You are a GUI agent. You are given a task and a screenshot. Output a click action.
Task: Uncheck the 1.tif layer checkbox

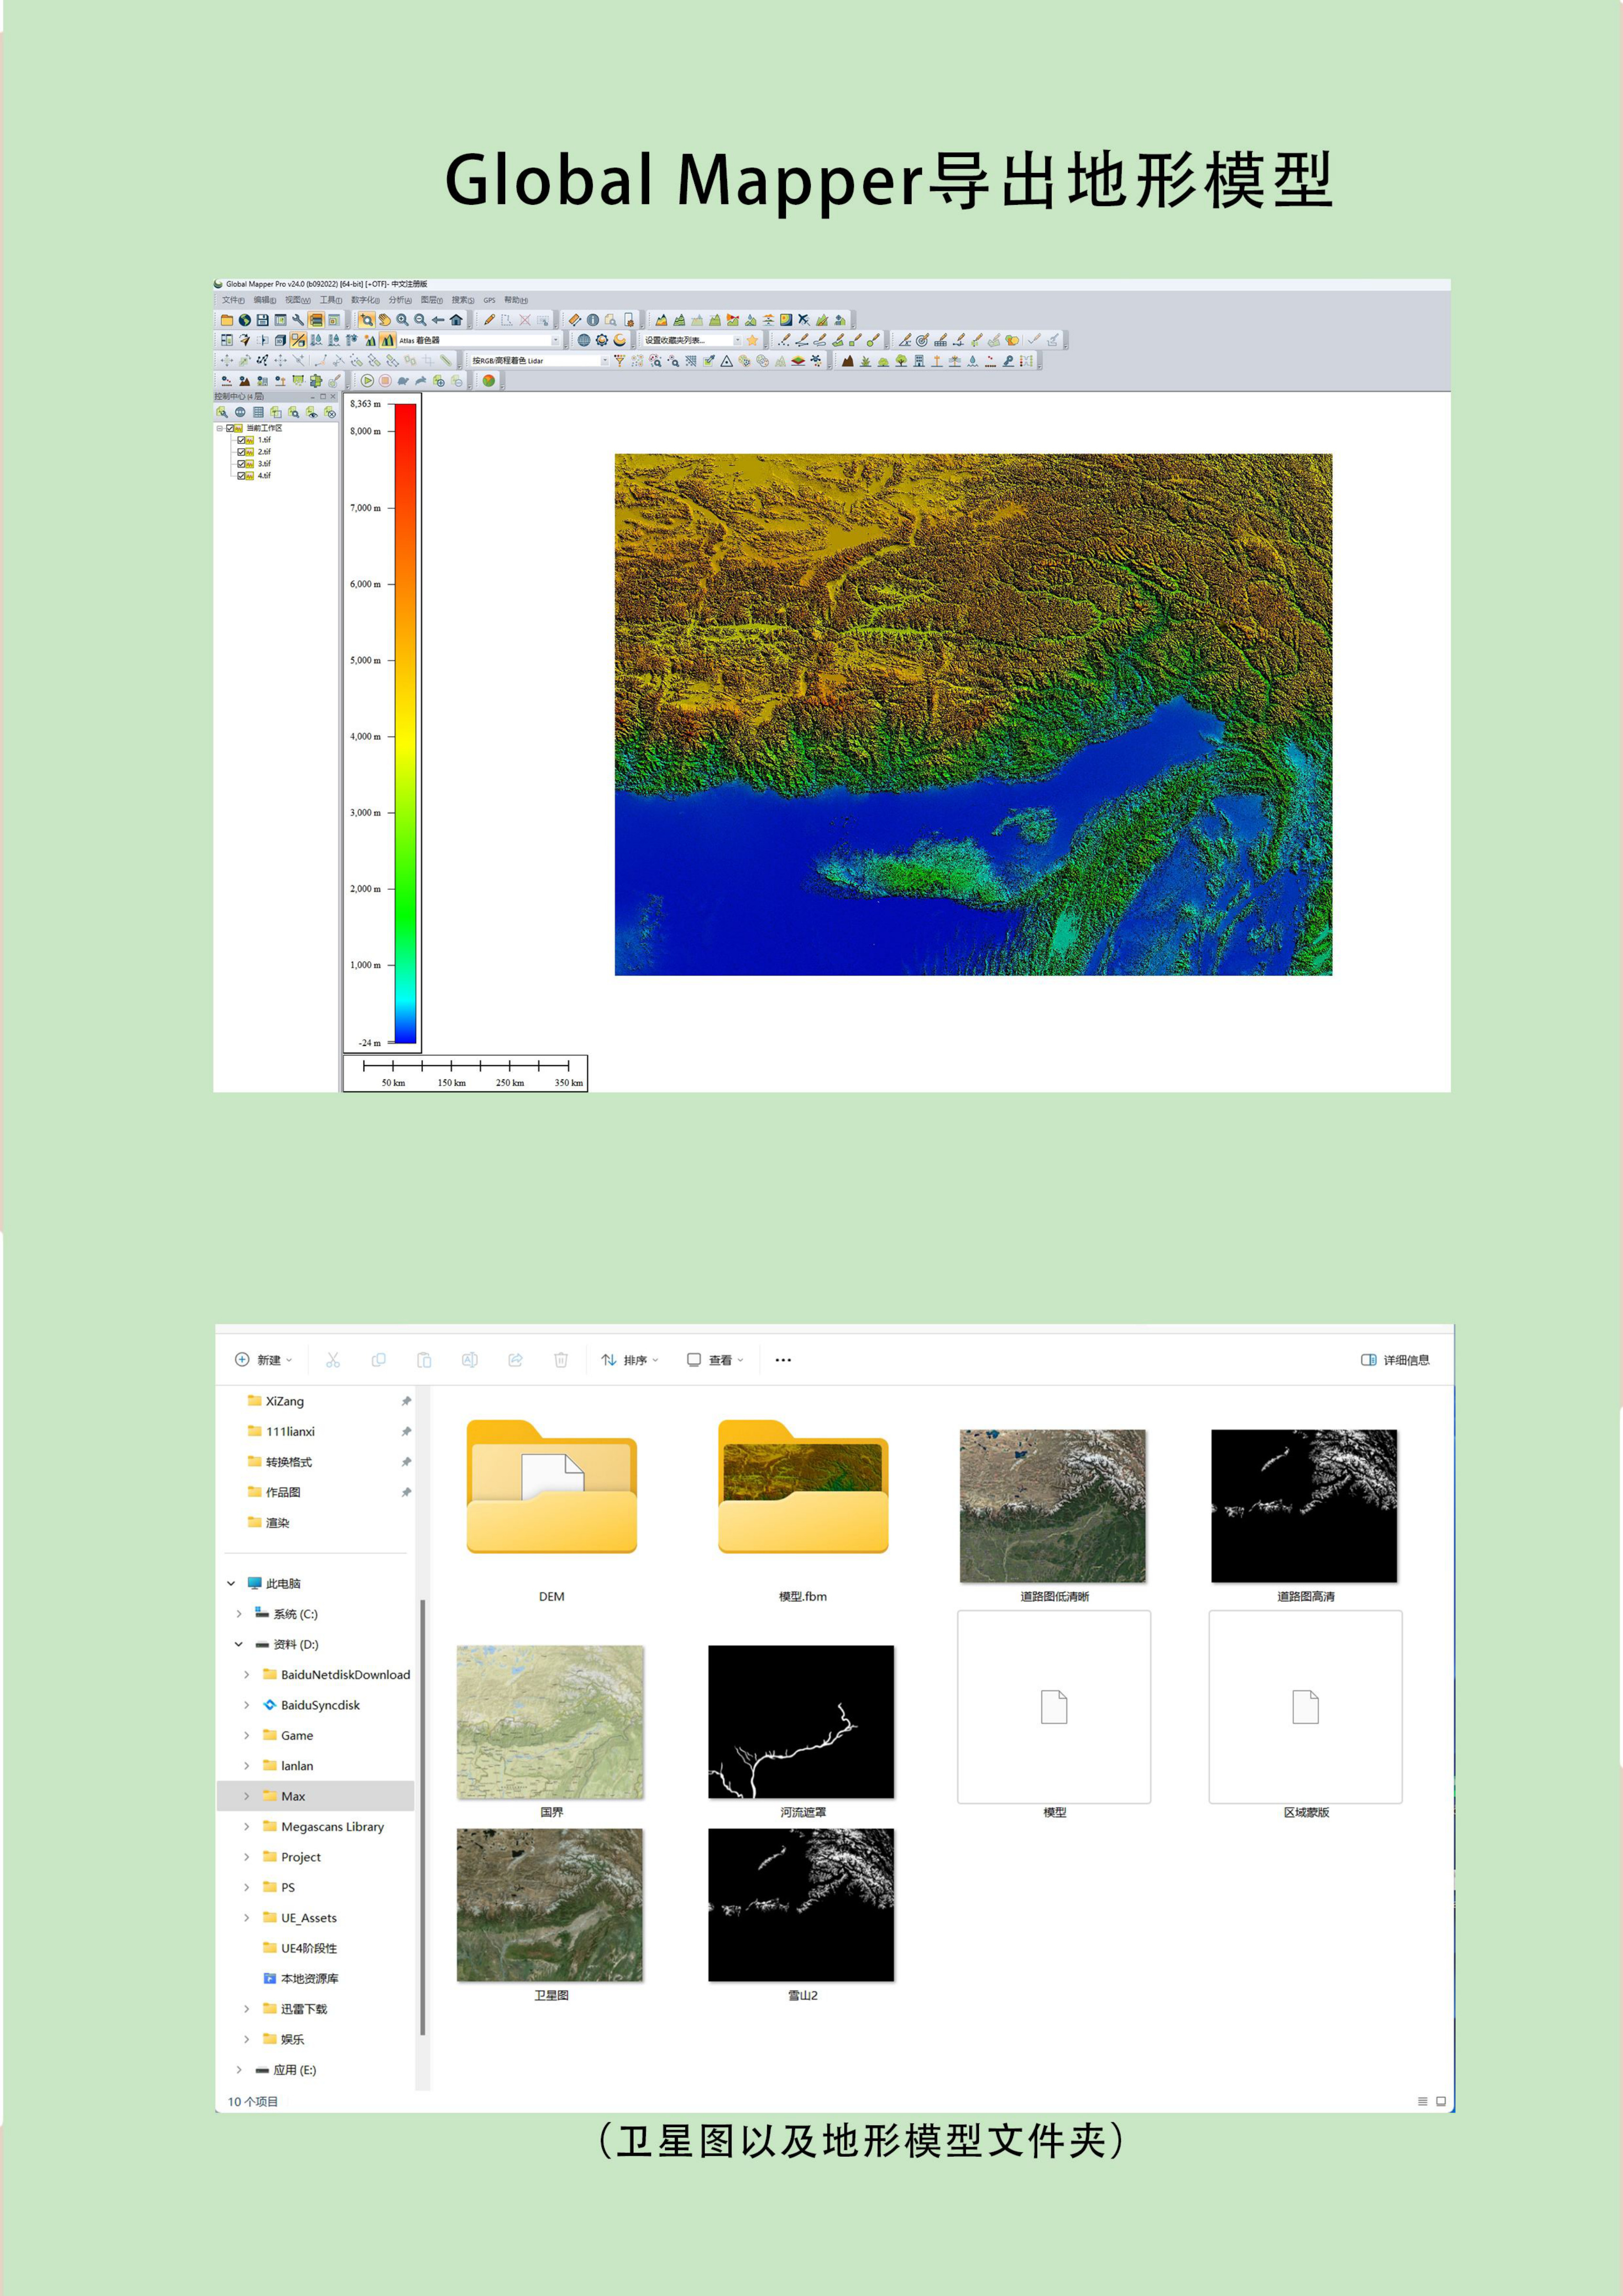(241, 440)
